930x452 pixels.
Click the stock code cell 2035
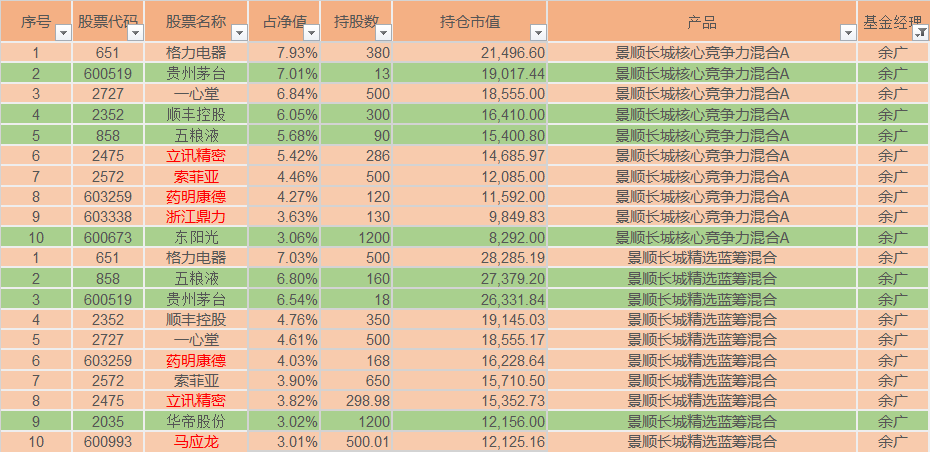pyautogui.click(x=108, y=421)
